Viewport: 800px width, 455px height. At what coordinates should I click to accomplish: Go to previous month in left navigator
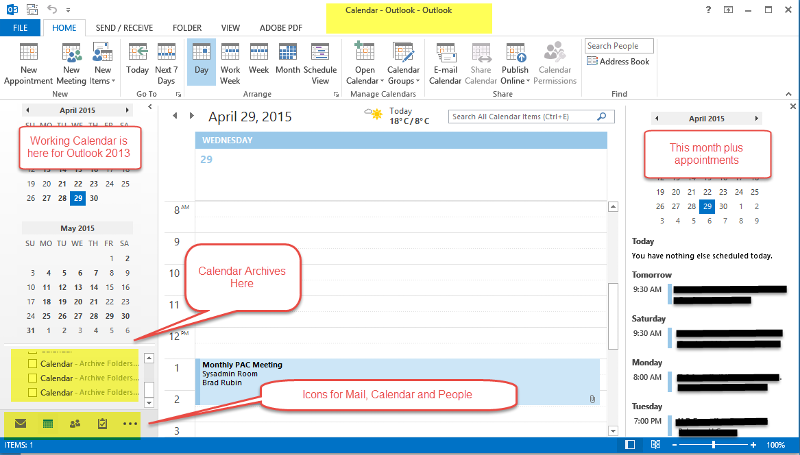(x=28, y=110)
